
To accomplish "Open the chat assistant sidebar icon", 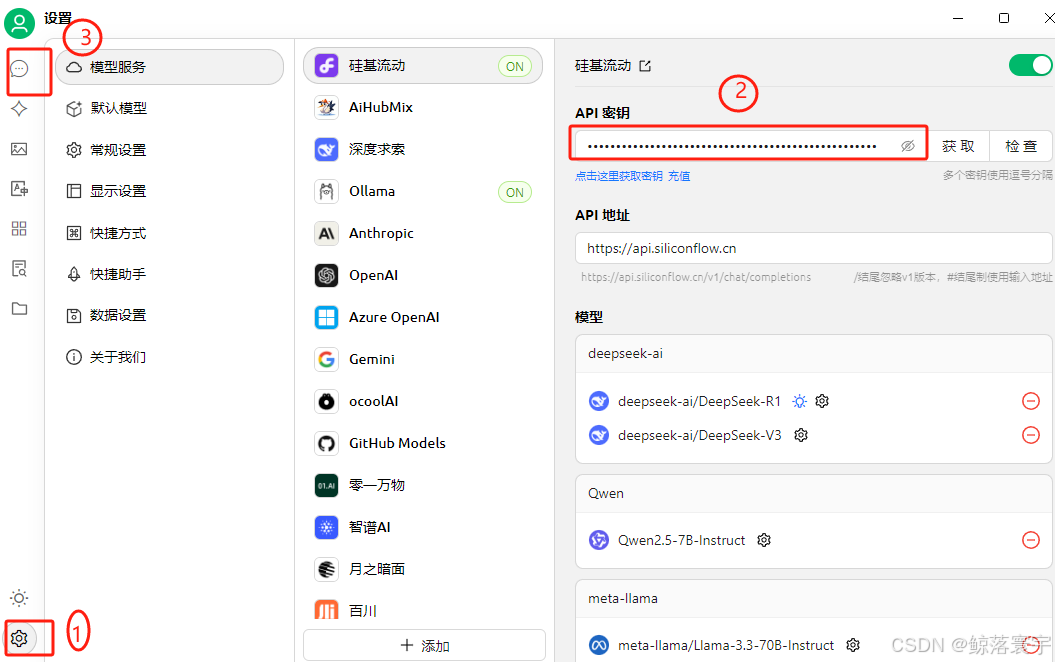I will 20,69.
